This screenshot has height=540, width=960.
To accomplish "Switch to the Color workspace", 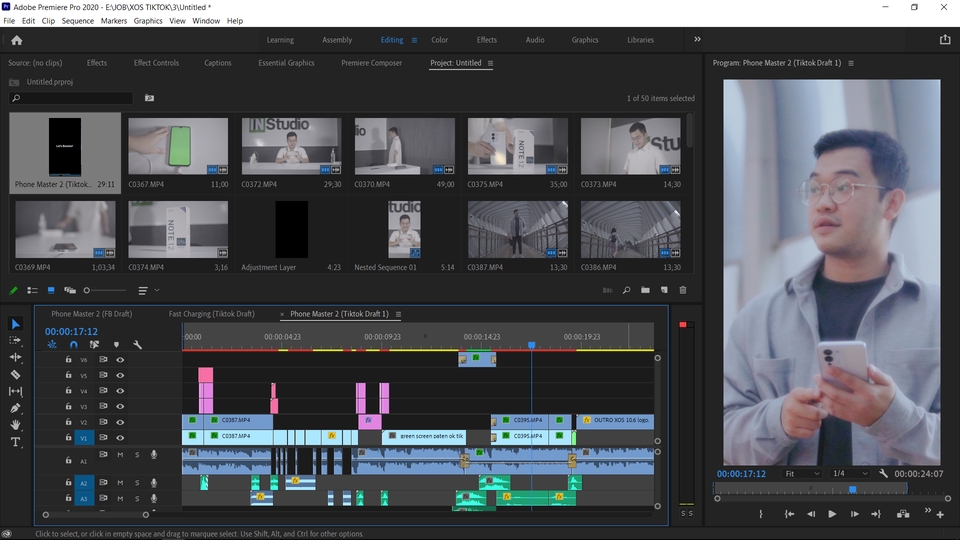I will [x=440, y=40].
